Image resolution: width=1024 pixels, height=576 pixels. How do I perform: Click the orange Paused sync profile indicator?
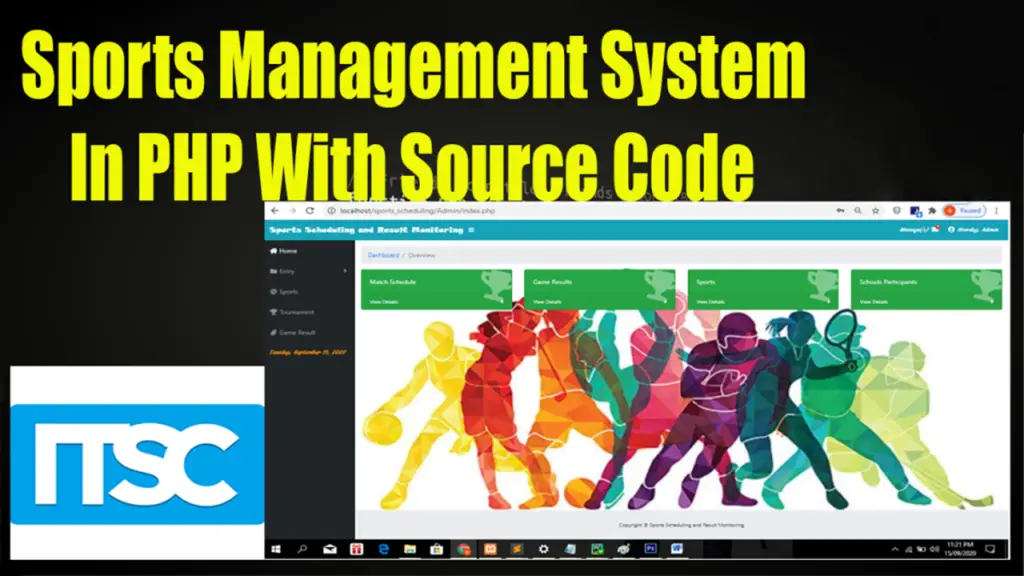pyautogui.click(x=950, y=210)
